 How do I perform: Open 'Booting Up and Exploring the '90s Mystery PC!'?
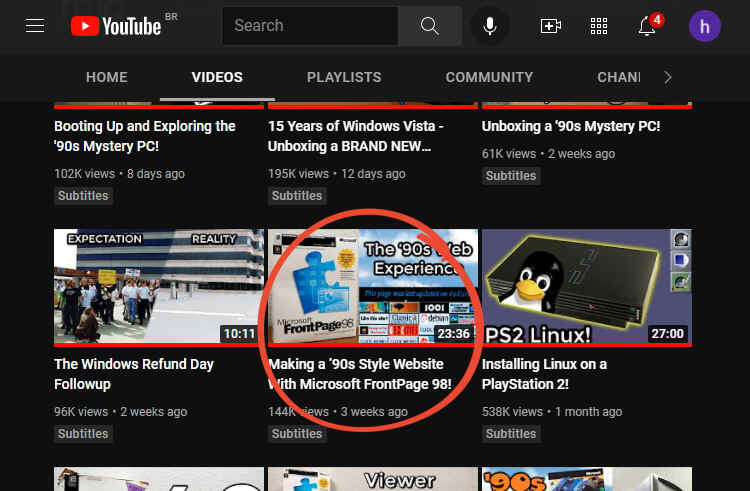[x=145, y=136]
